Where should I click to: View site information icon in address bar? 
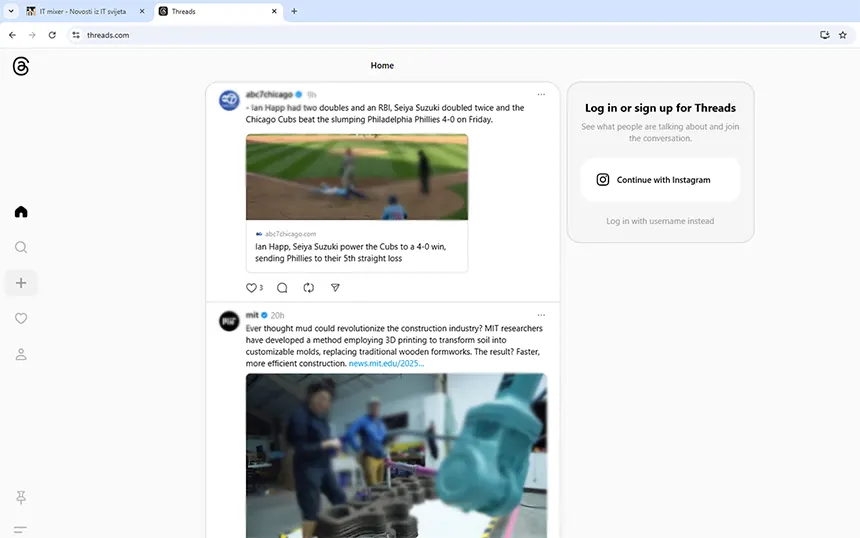[x=76, y=35]
